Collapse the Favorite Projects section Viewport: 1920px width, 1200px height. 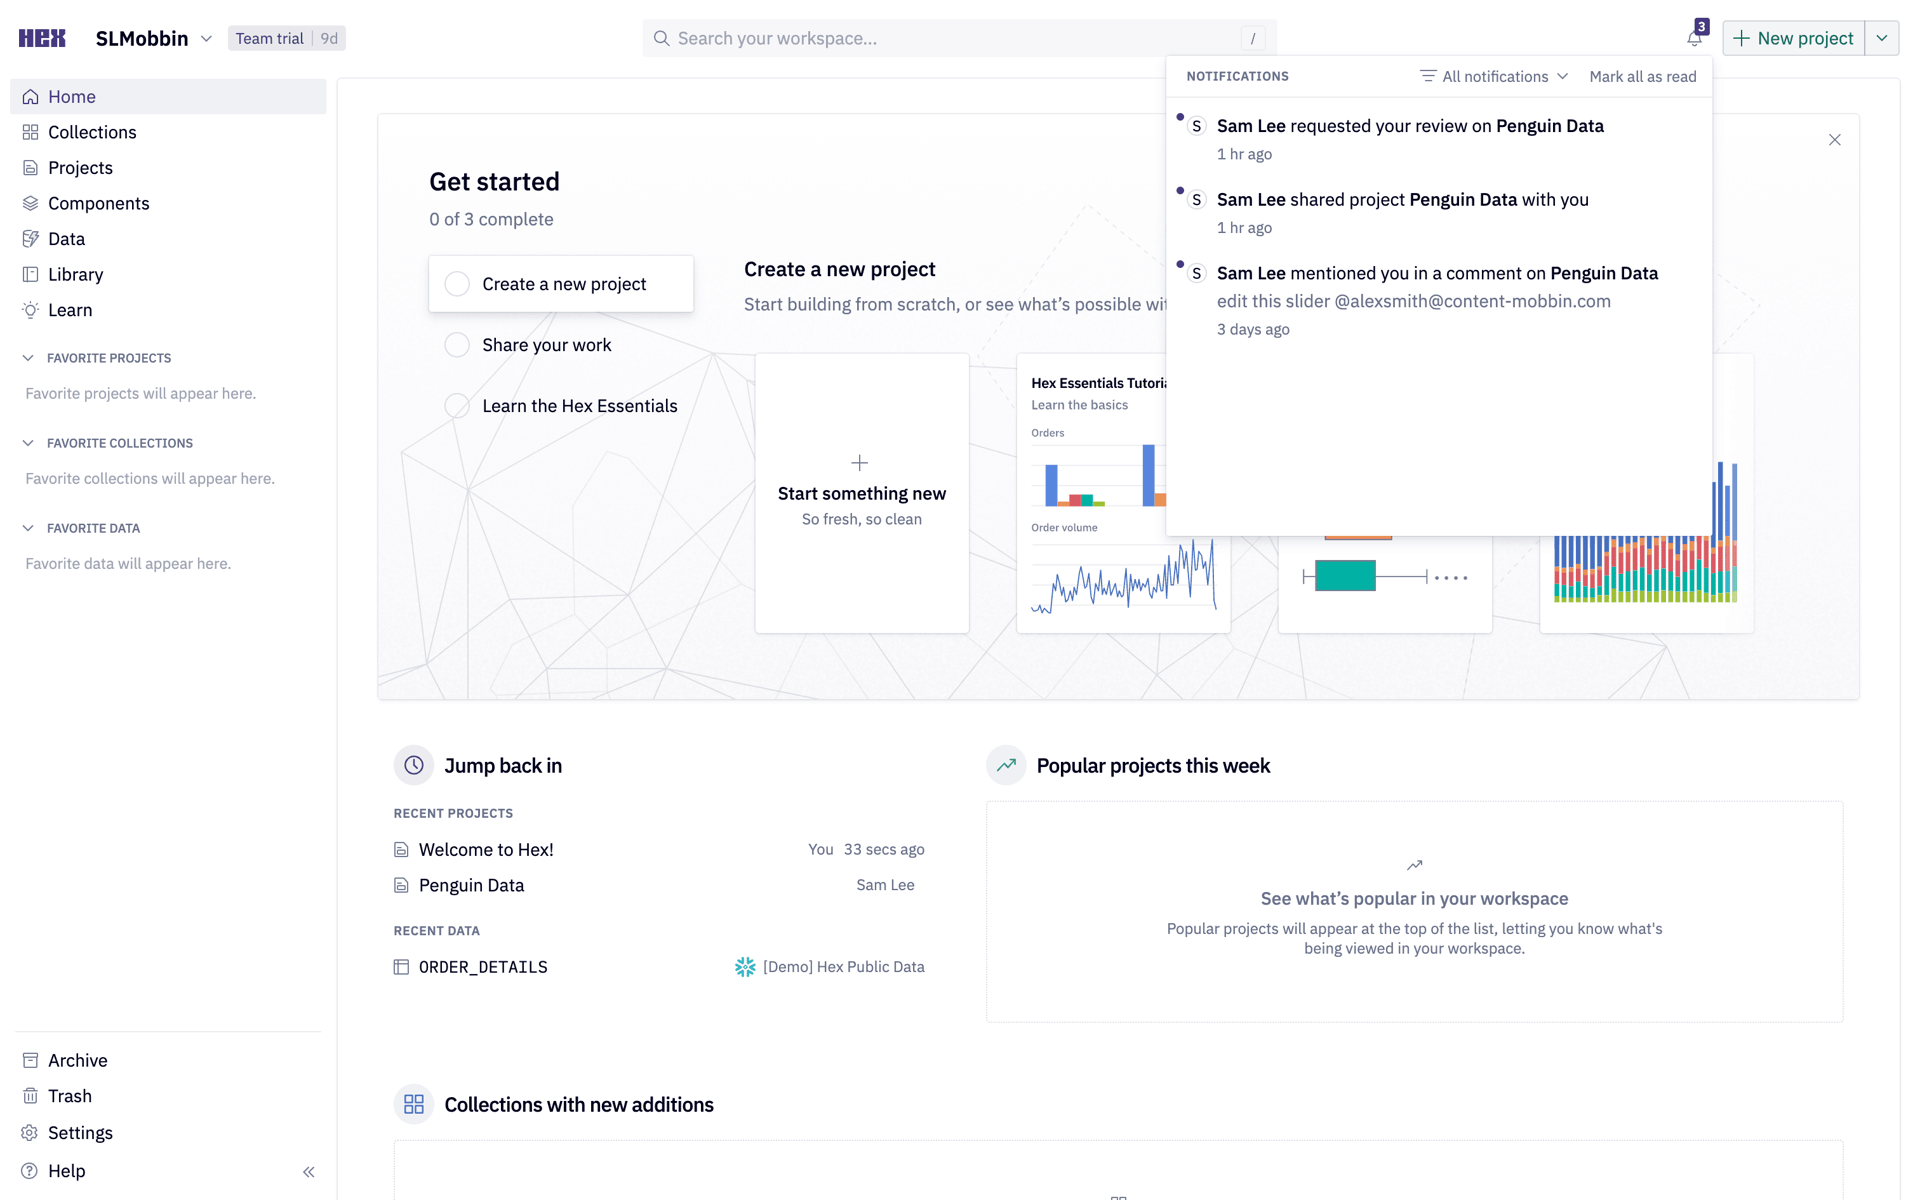point(28,358)
